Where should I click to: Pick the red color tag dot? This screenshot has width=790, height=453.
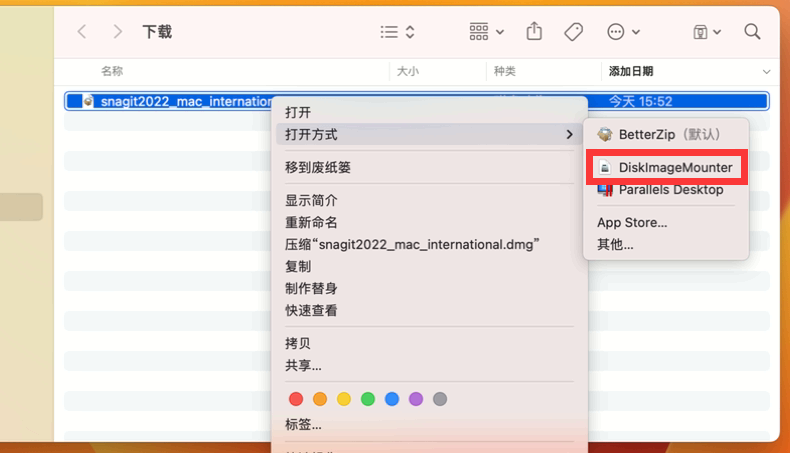coord(296,399)
